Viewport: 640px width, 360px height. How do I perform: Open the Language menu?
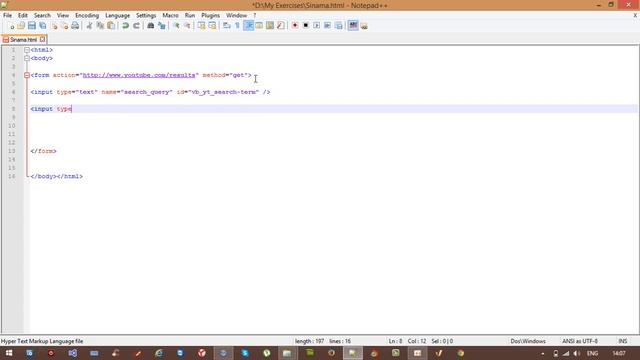point(118,16)
